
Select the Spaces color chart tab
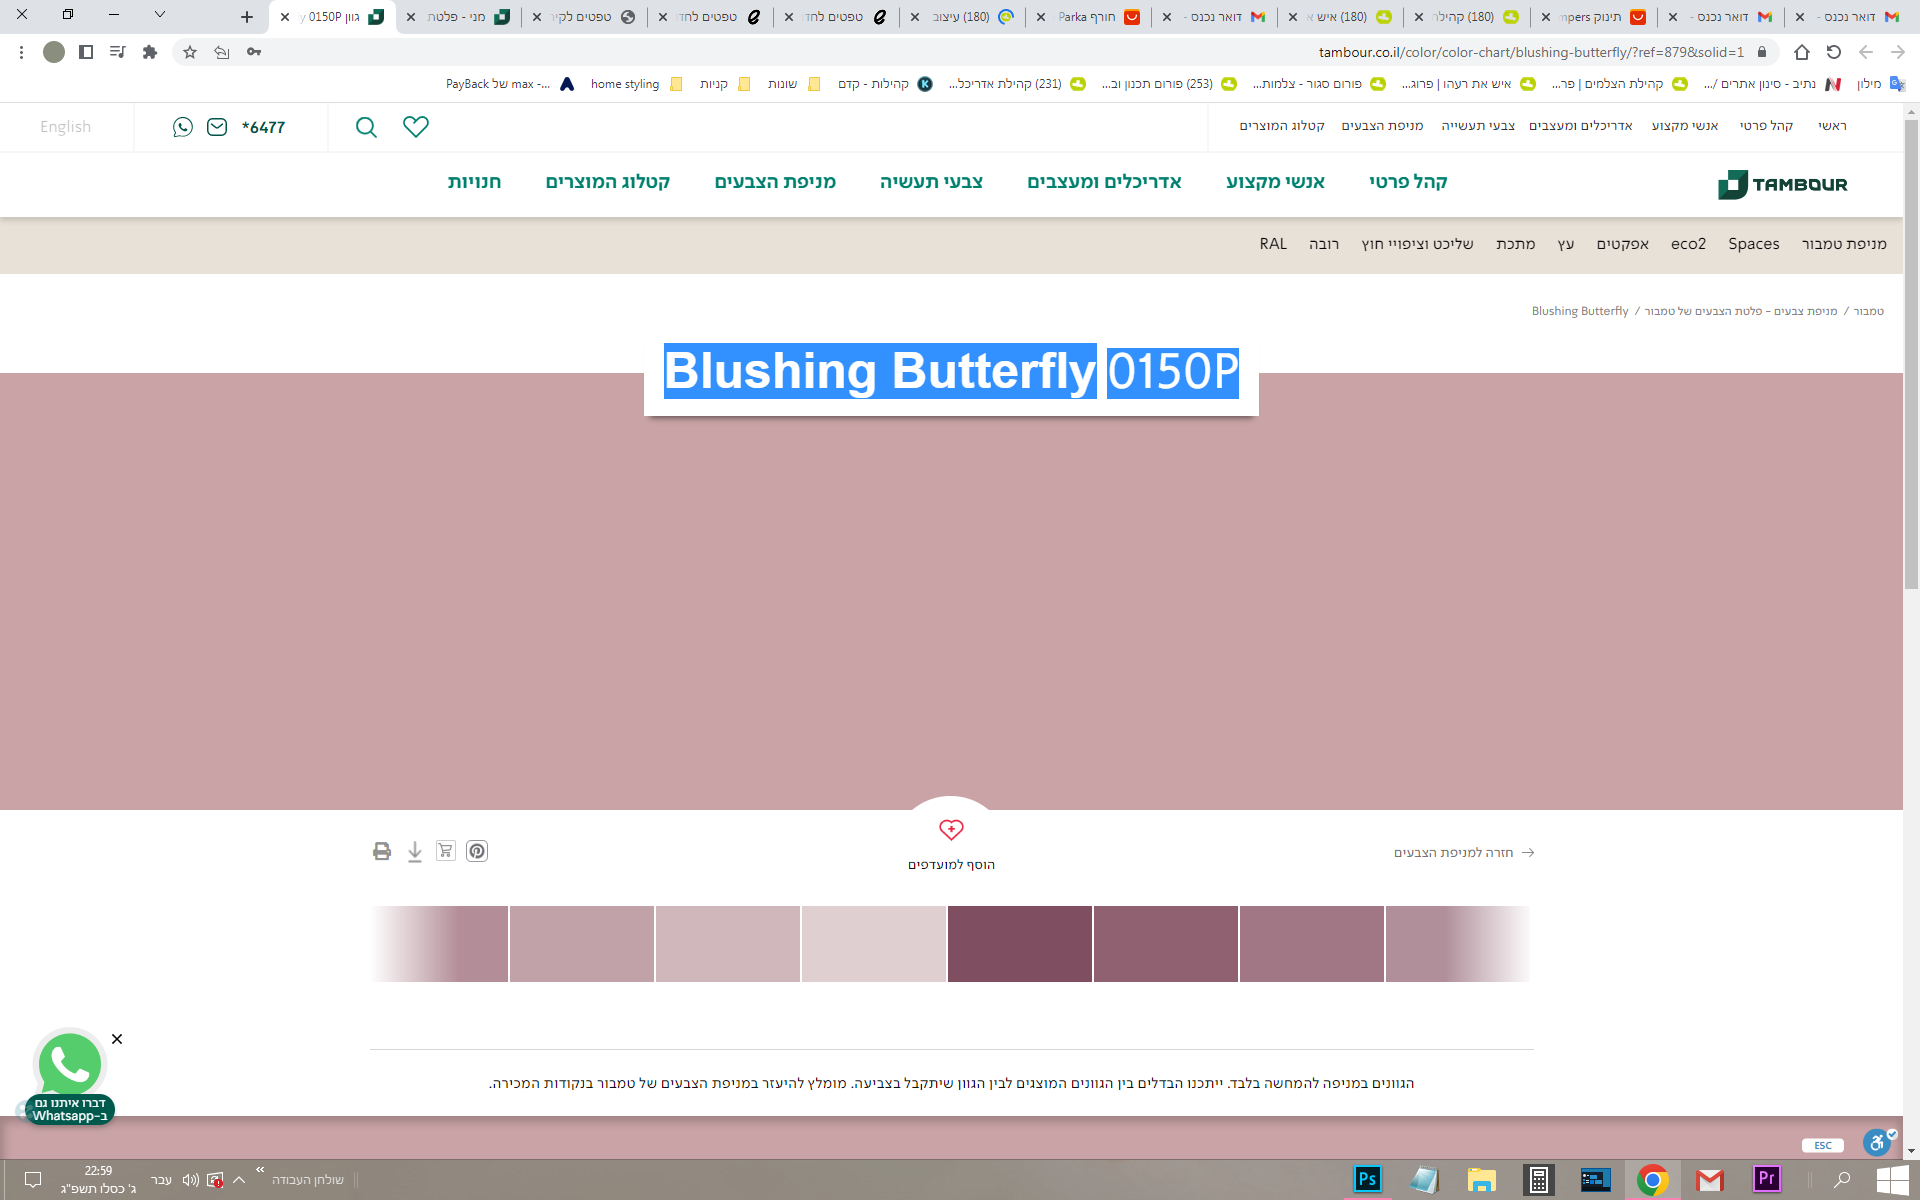coord(1753,244)
